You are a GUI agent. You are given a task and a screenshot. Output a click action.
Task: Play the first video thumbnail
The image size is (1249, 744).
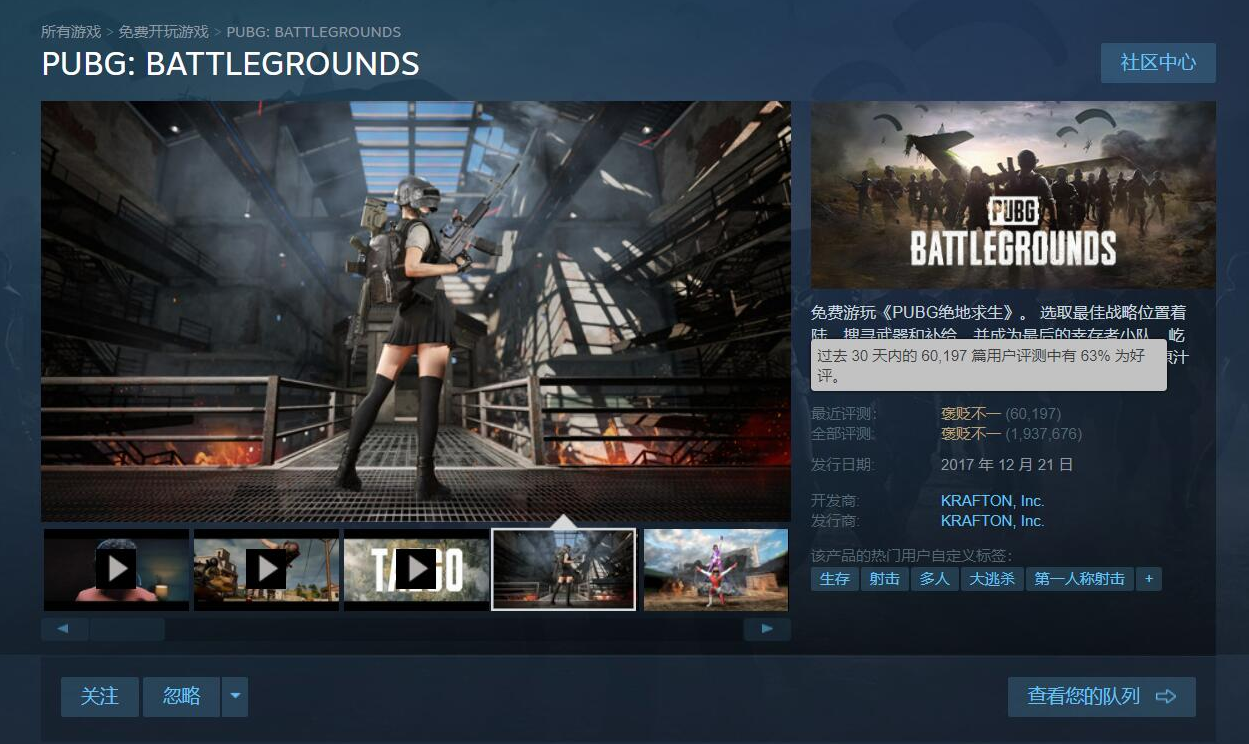[116, 569]
